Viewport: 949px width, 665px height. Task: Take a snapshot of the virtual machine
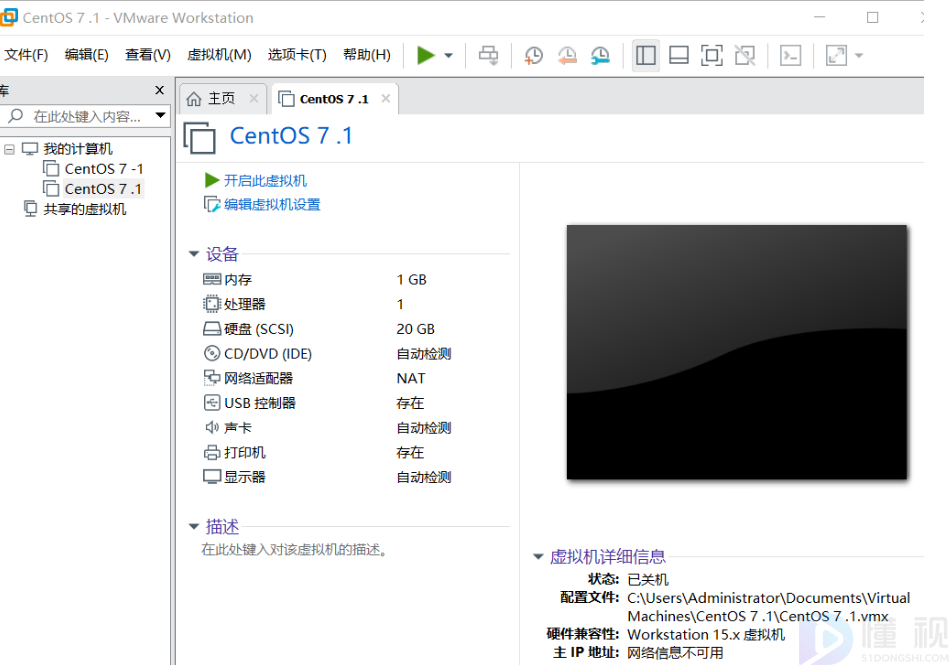point(534,56)
